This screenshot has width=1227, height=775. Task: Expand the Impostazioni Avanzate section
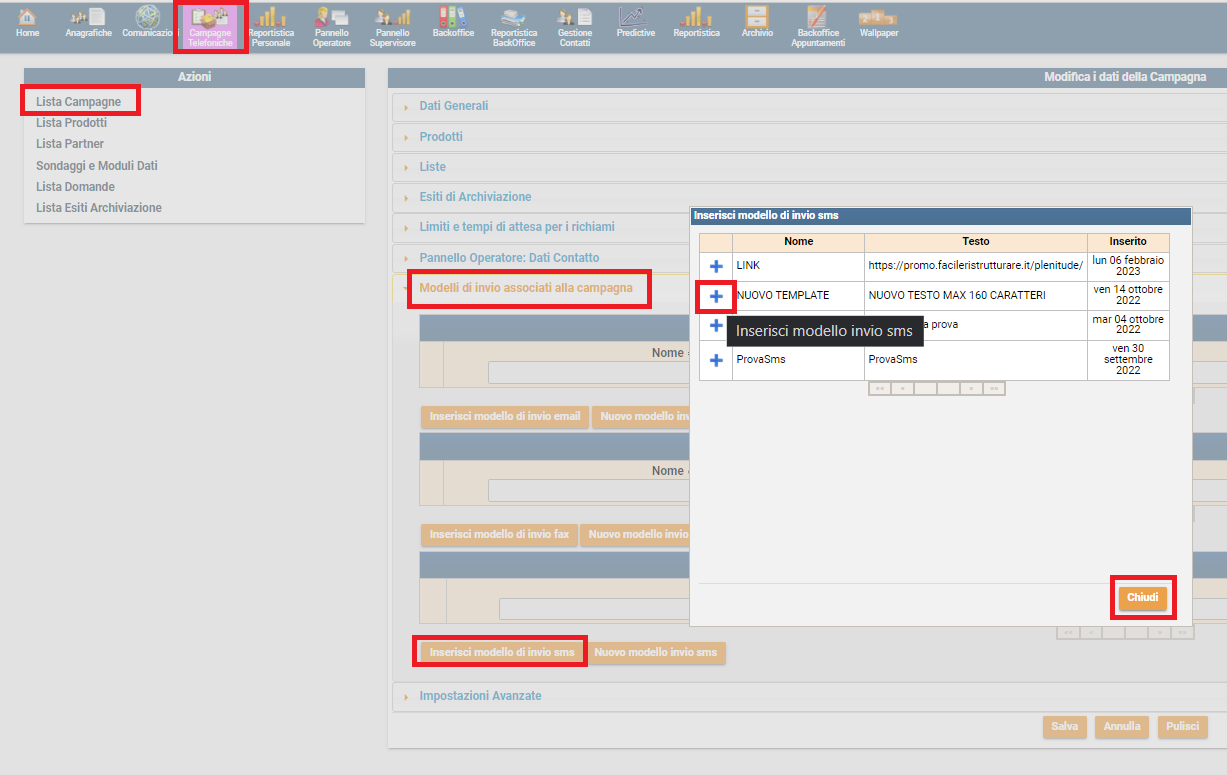click(480, 696)
